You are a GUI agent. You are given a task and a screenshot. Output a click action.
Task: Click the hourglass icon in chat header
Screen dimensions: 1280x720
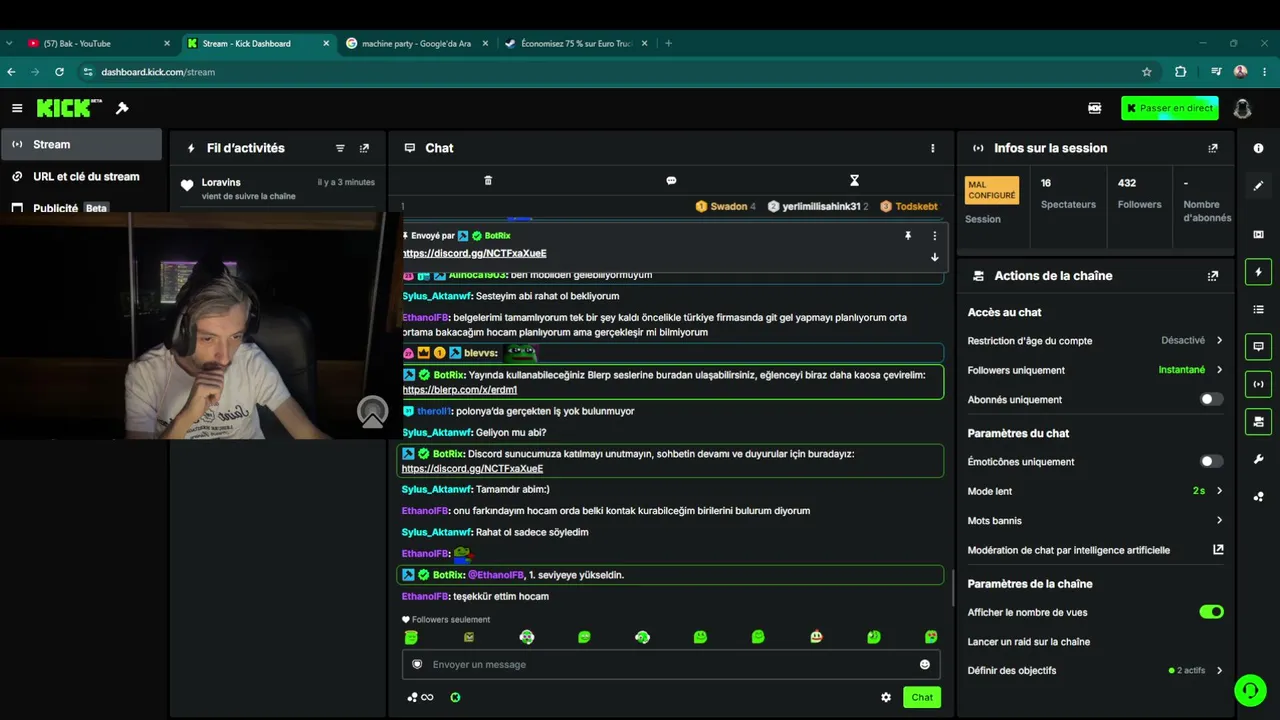coord(854,180)
